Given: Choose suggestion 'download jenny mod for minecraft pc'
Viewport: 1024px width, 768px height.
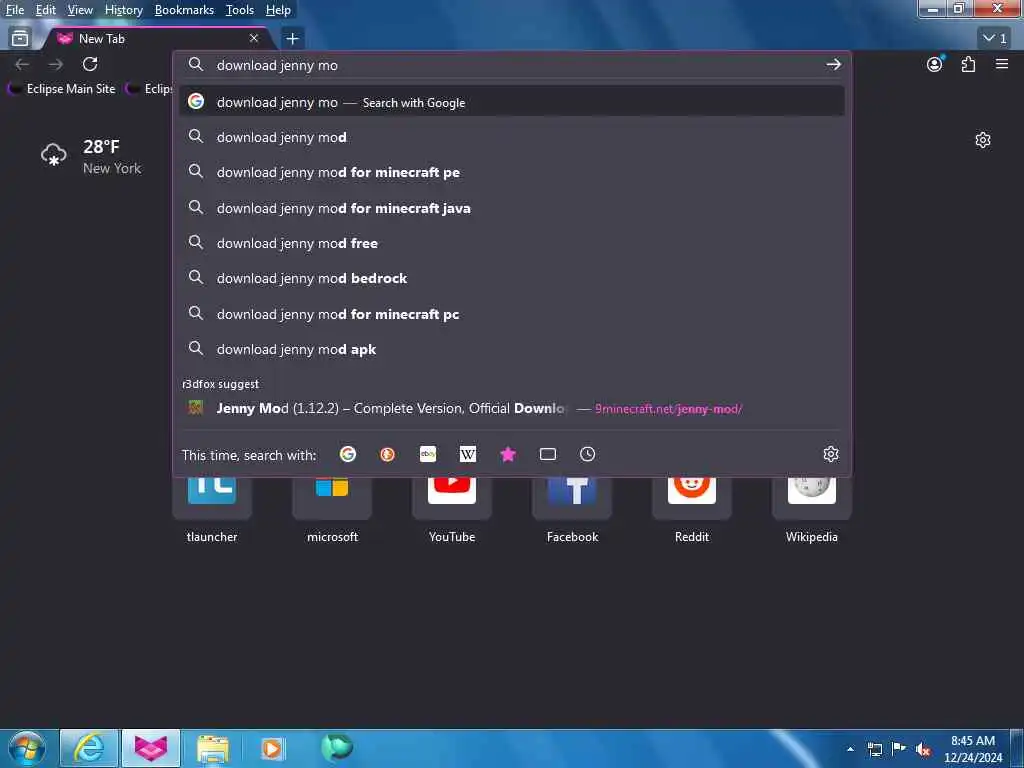Looking at the screenshot, I should (512, 314).
